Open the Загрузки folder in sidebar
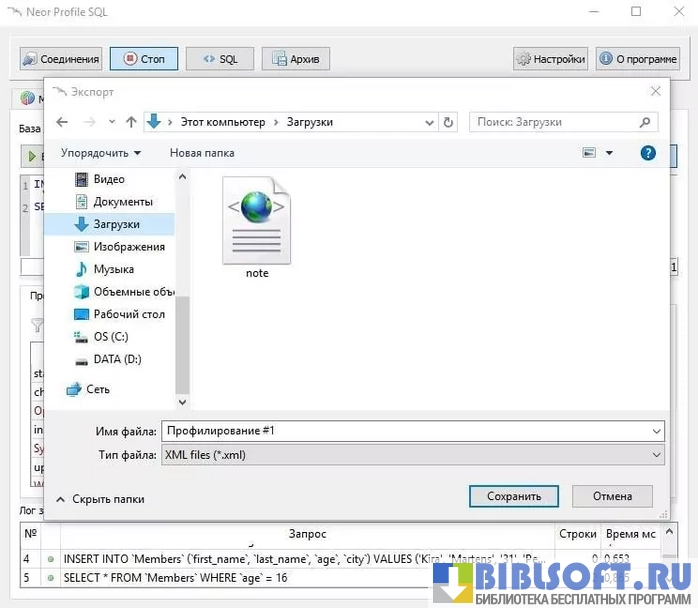This screenshot has height=608, width=698. click(x=116, y=224)
